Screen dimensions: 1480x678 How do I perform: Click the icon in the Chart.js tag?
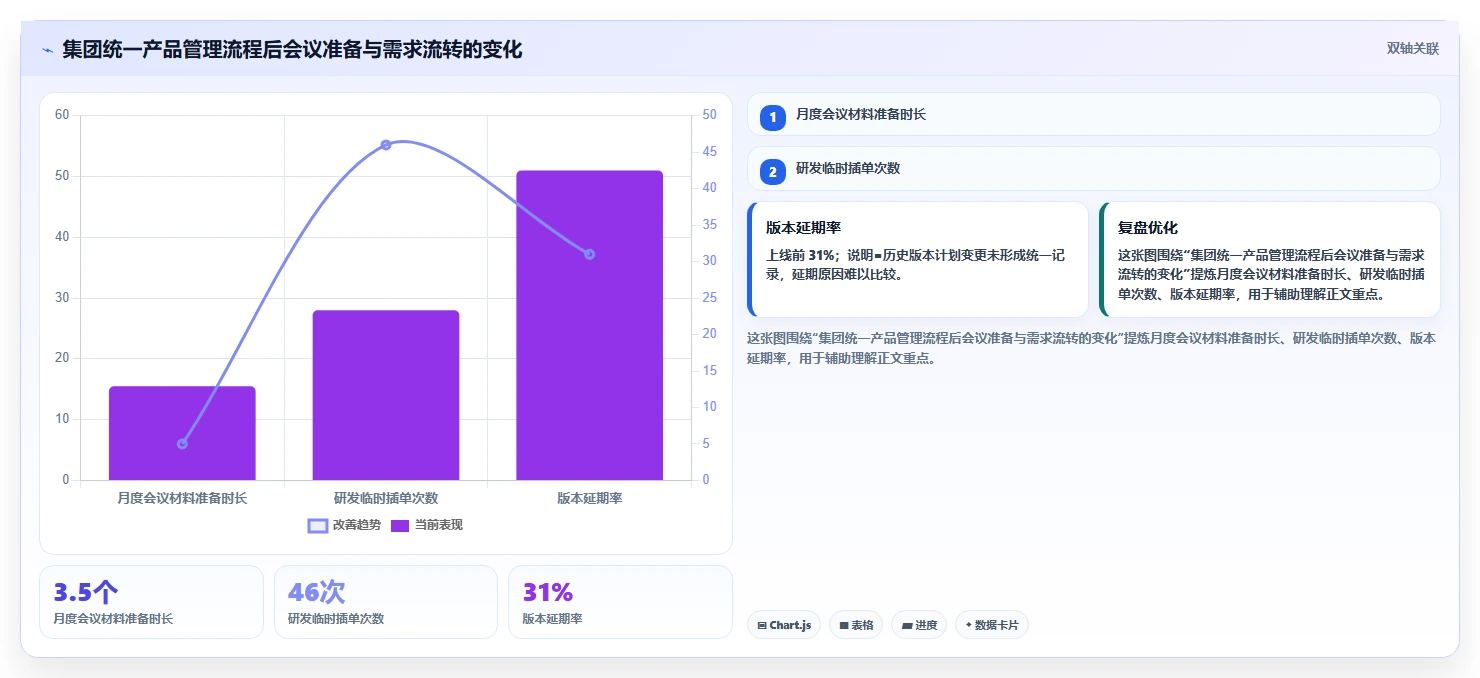762,625
